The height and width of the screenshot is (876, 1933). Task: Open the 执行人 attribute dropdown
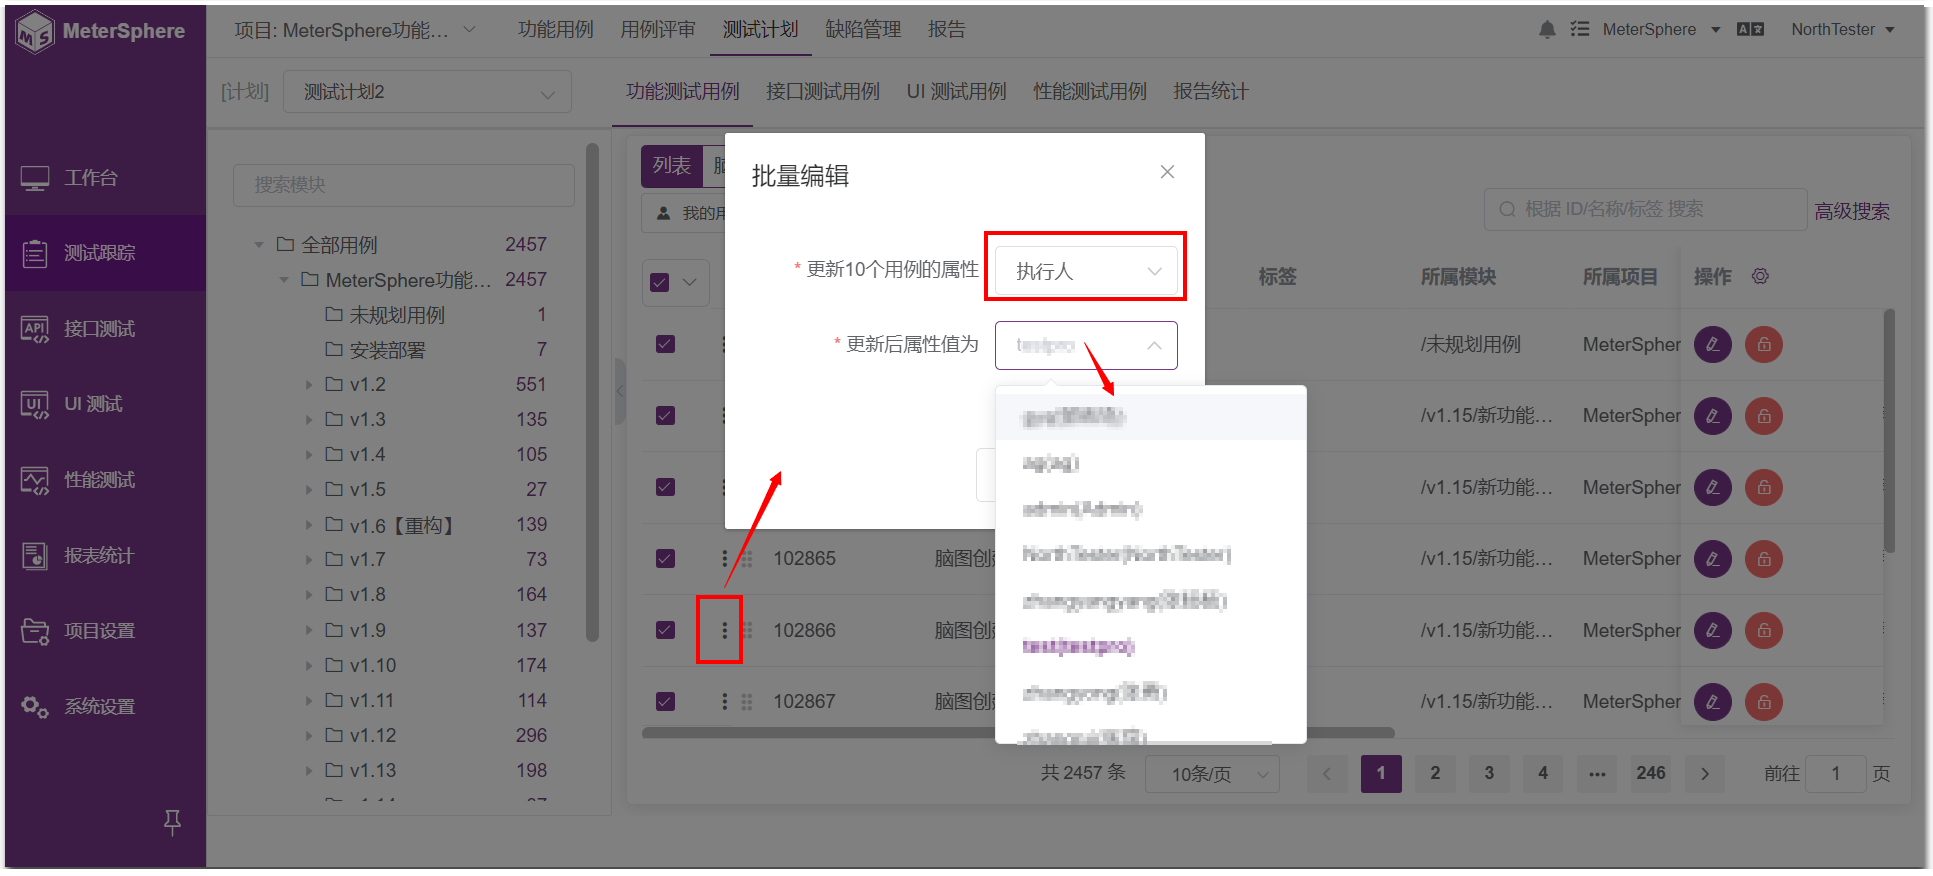pos(1086,271)
